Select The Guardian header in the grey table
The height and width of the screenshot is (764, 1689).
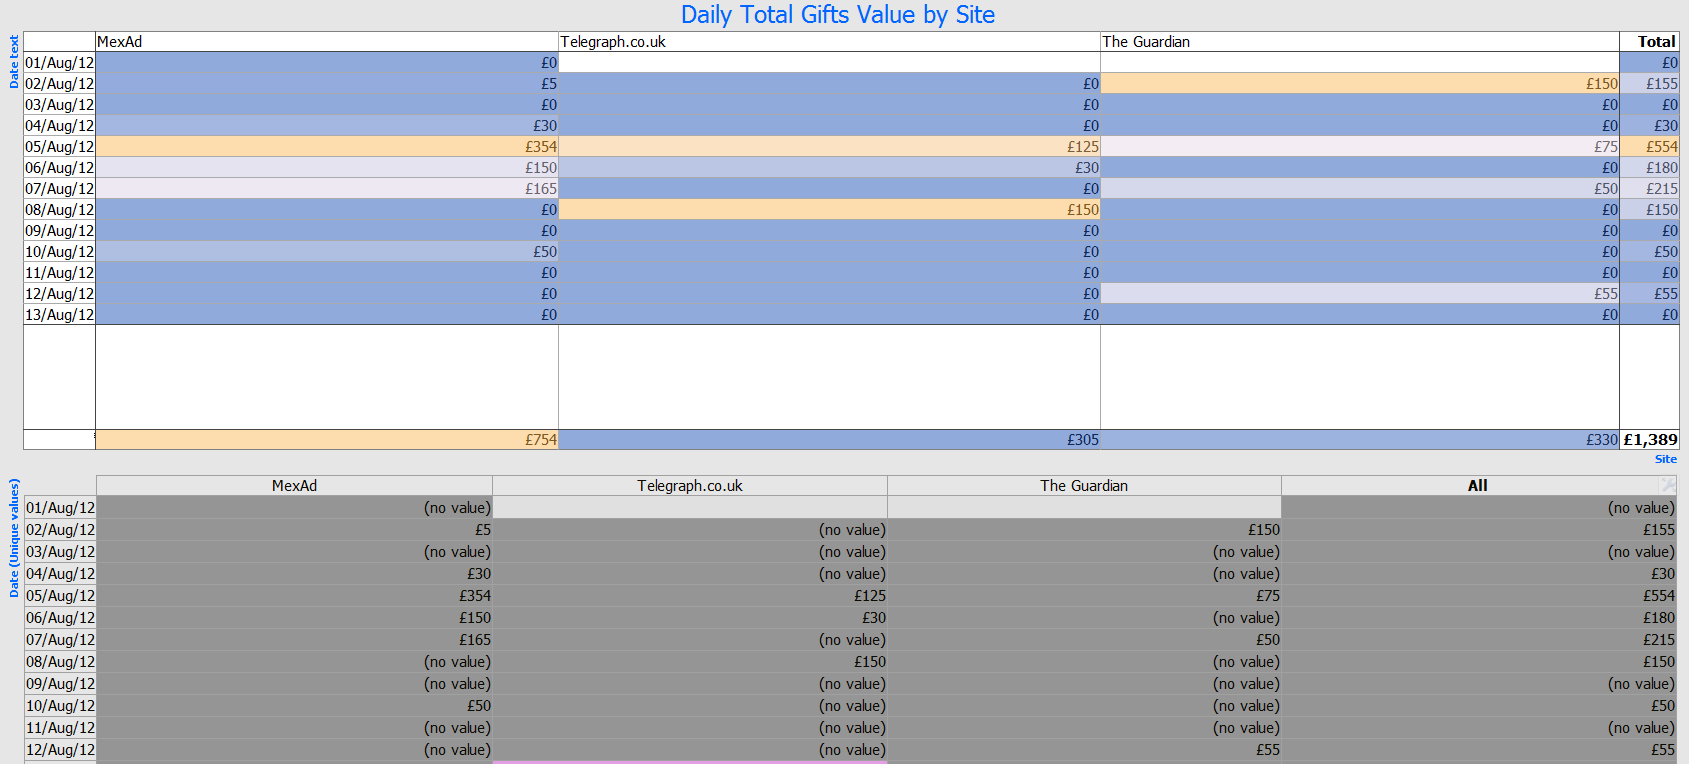[x=1084, y=486]
